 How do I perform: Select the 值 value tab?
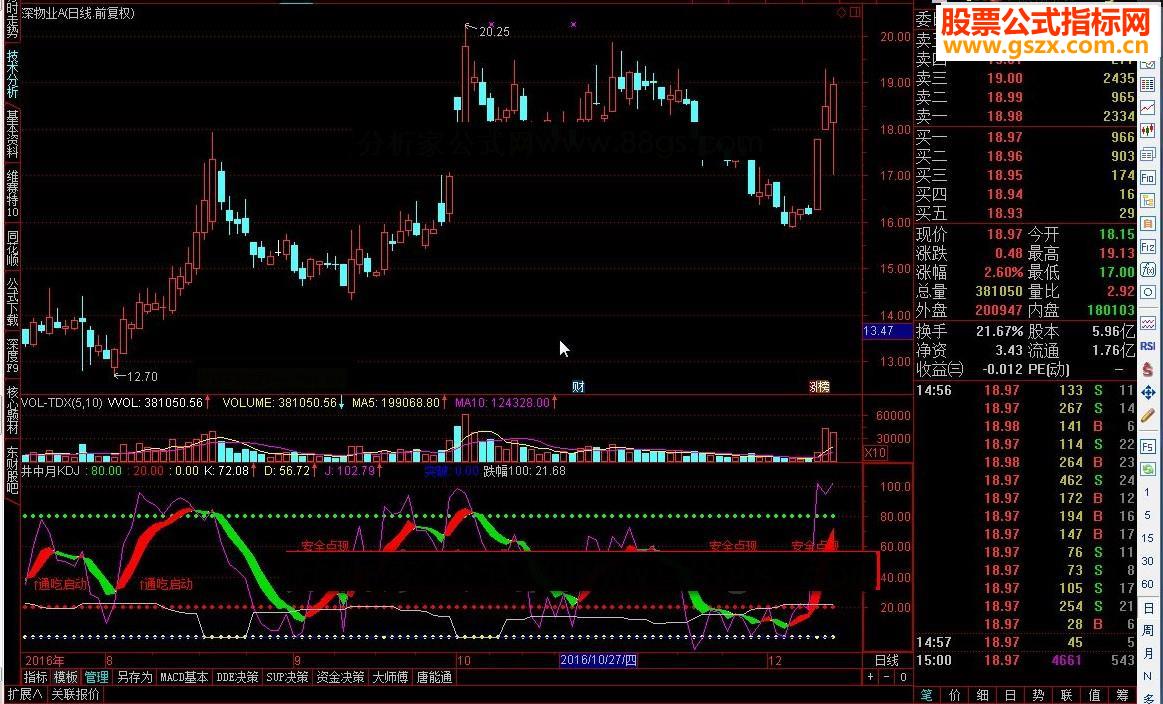click(x=1095, y=695)
